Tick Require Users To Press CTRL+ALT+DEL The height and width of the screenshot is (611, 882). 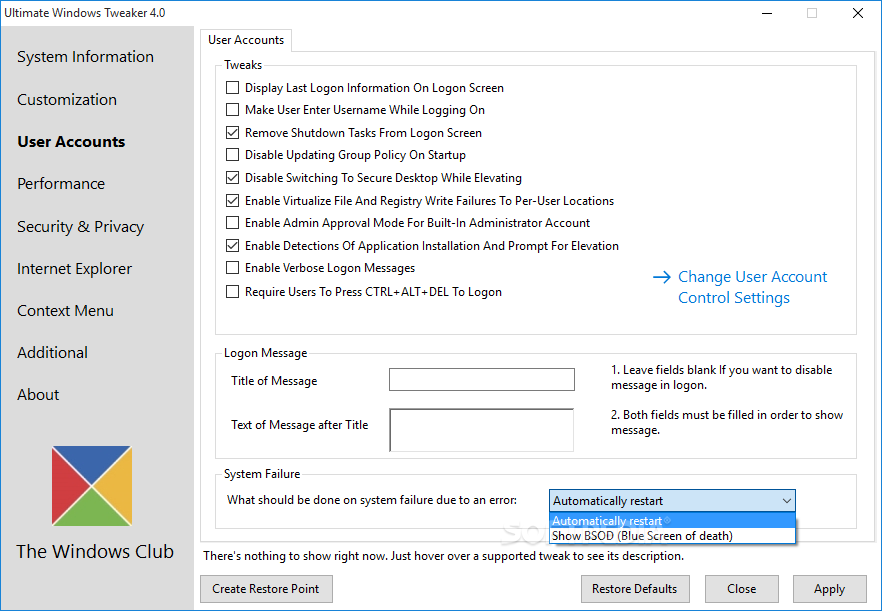click(232, 291)
